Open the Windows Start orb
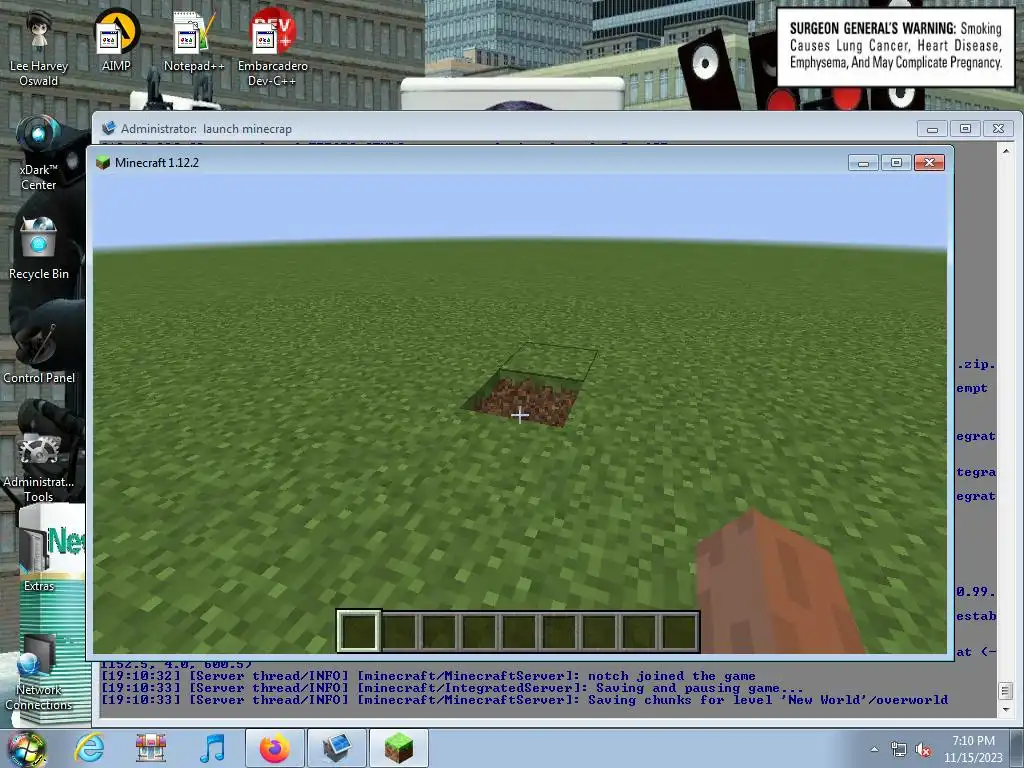 point(26,748)
